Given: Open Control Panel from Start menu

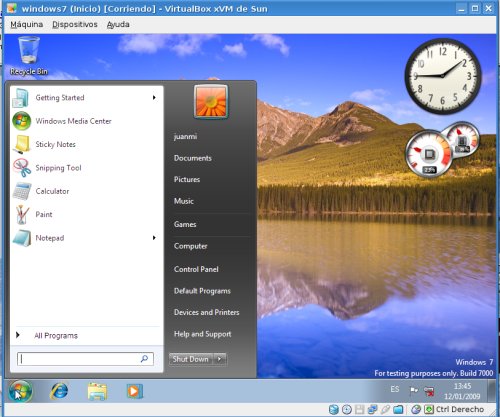Looking at the screenshot, I should (x=196, y=269).
